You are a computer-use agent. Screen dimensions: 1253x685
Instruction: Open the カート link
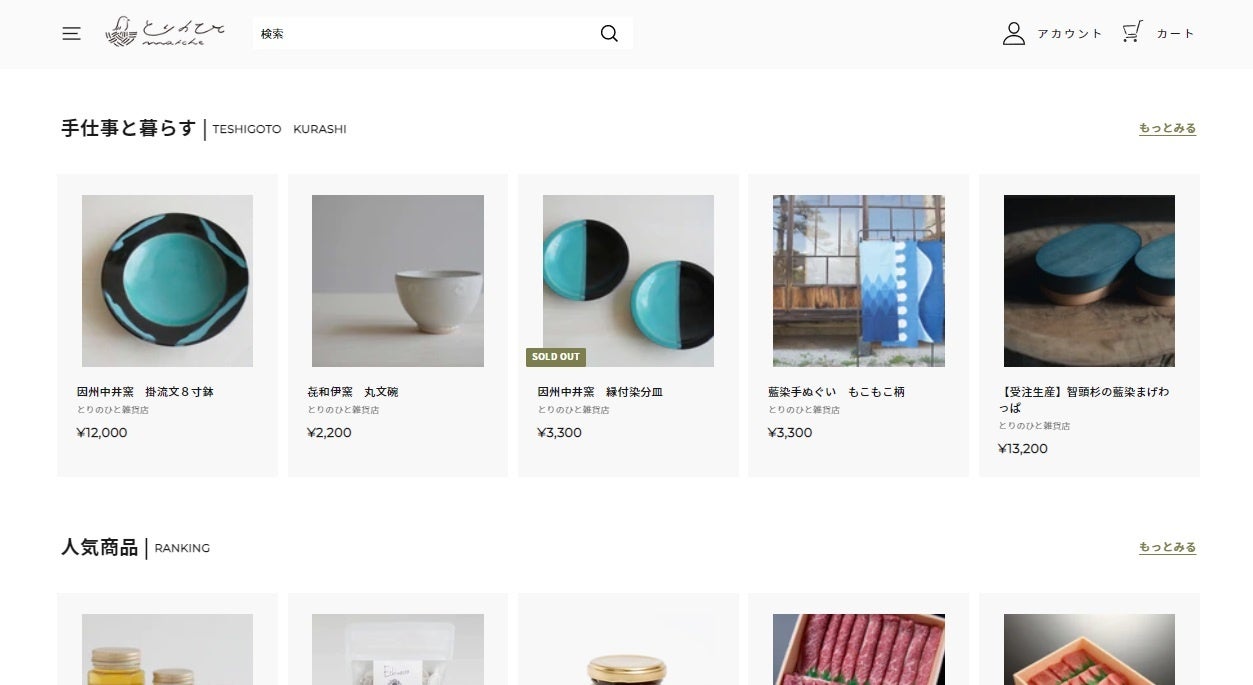(x=1176, y=34)
